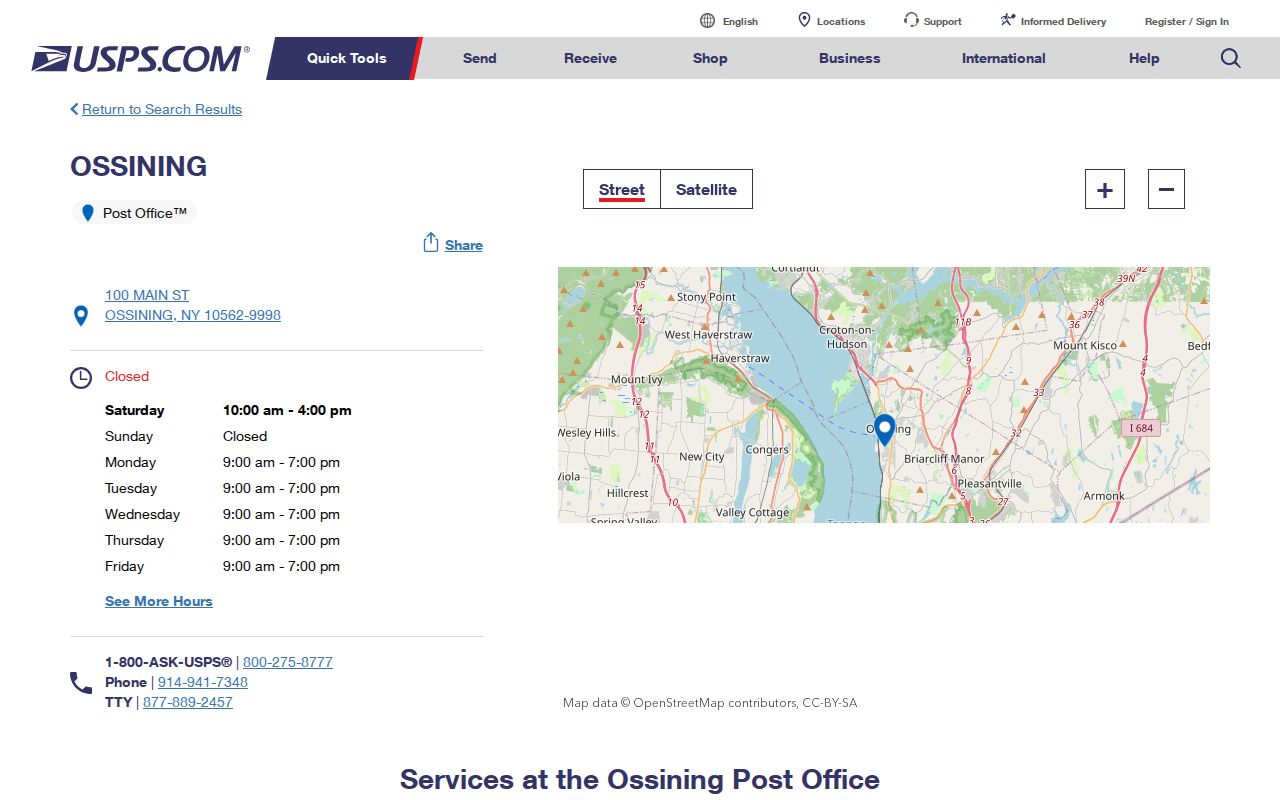Zoom in the map with plus button
Image resolution: width=1280 pixels, height=800 pixels.
1105,189
